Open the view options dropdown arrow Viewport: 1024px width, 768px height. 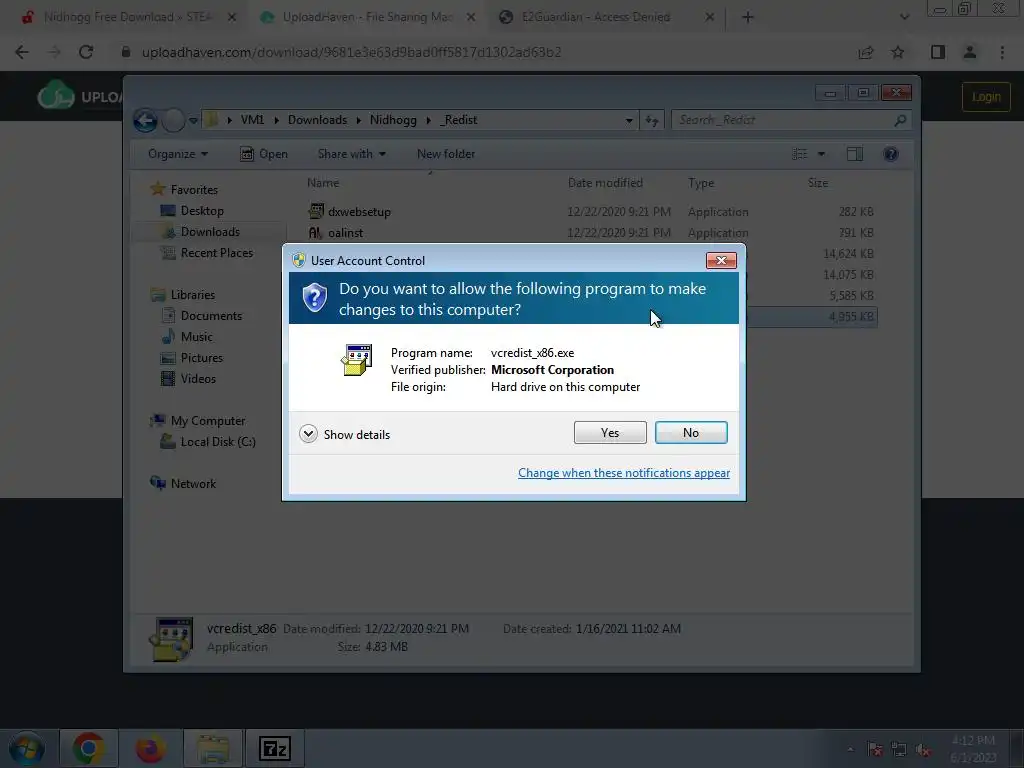tap(822, 154)
